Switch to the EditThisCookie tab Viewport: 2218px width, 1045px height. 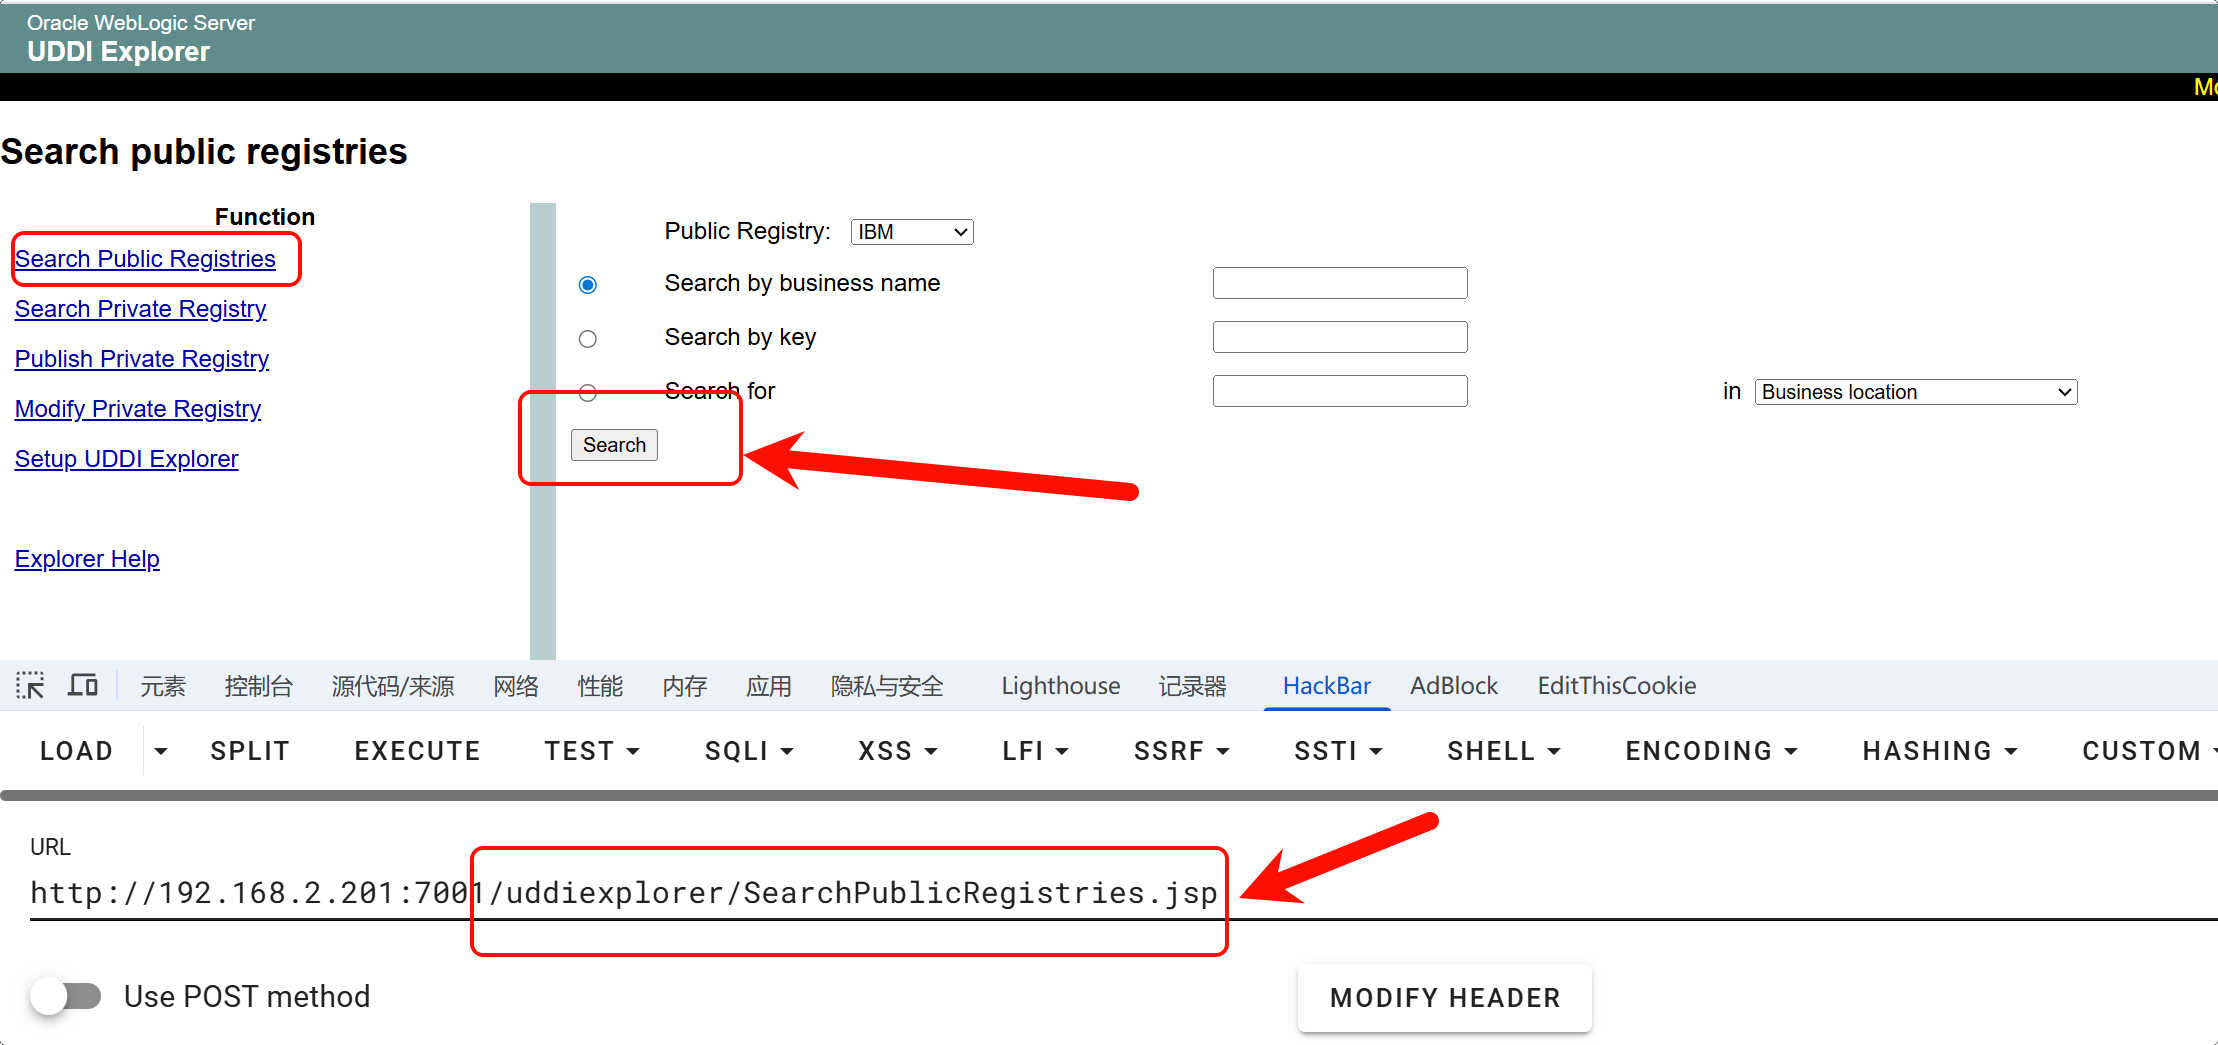pos(1616,686)
